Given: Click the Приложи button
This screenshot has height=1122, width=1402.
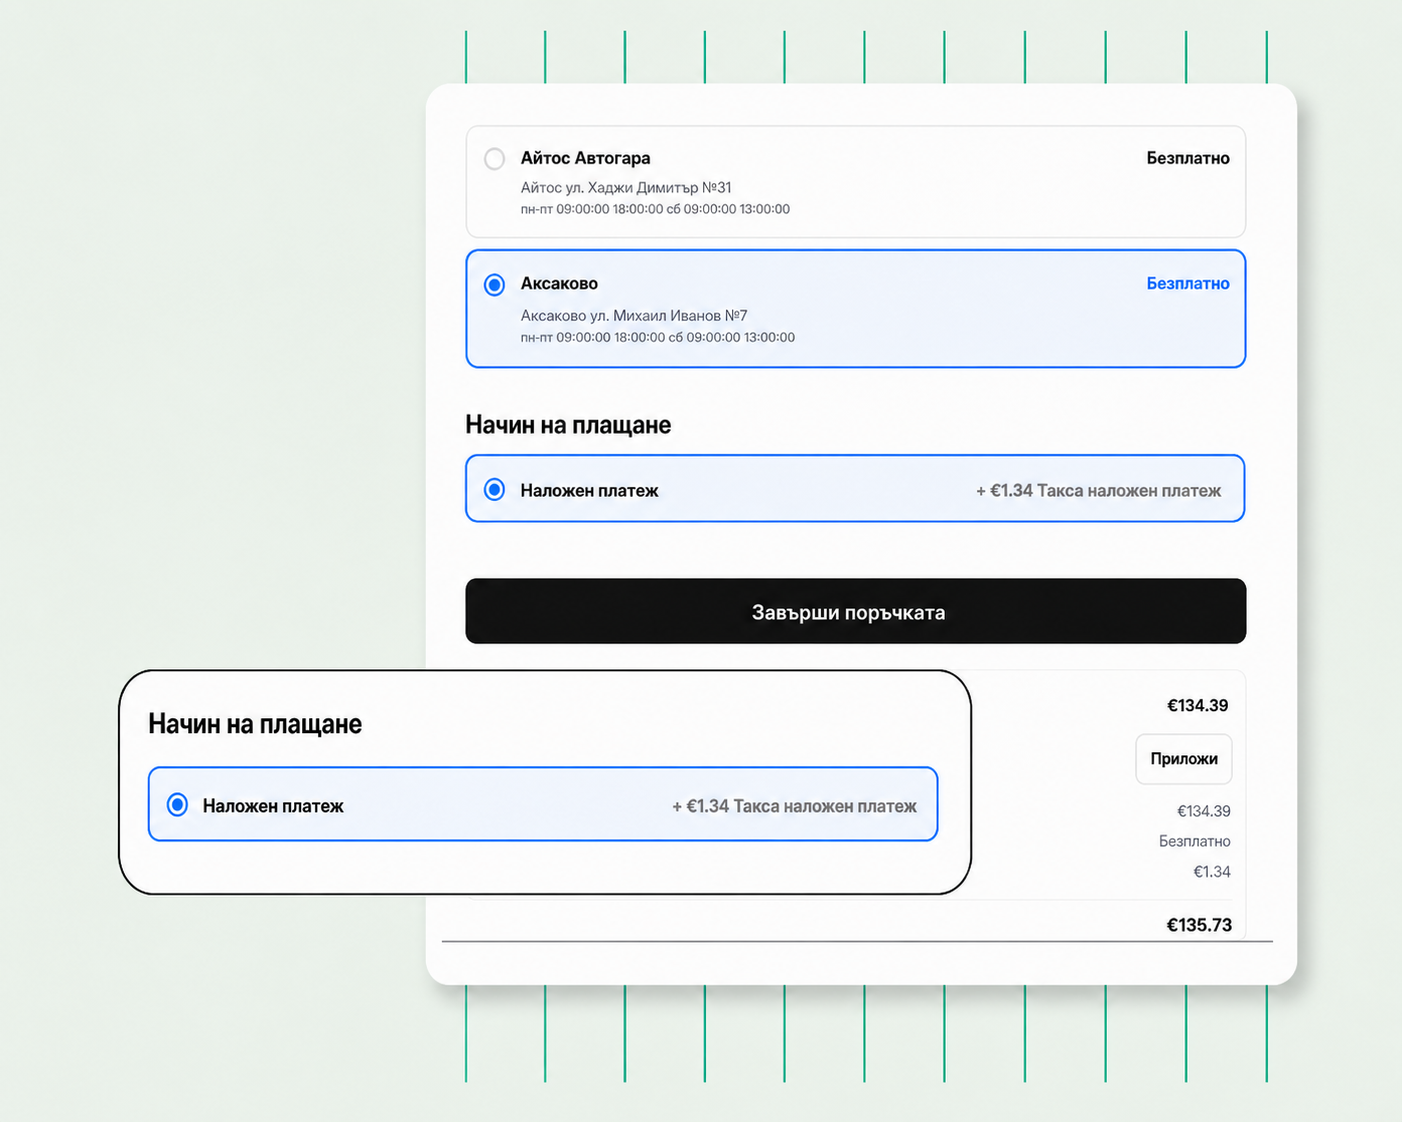Looking at the screenshot, I should [1184, 759].
